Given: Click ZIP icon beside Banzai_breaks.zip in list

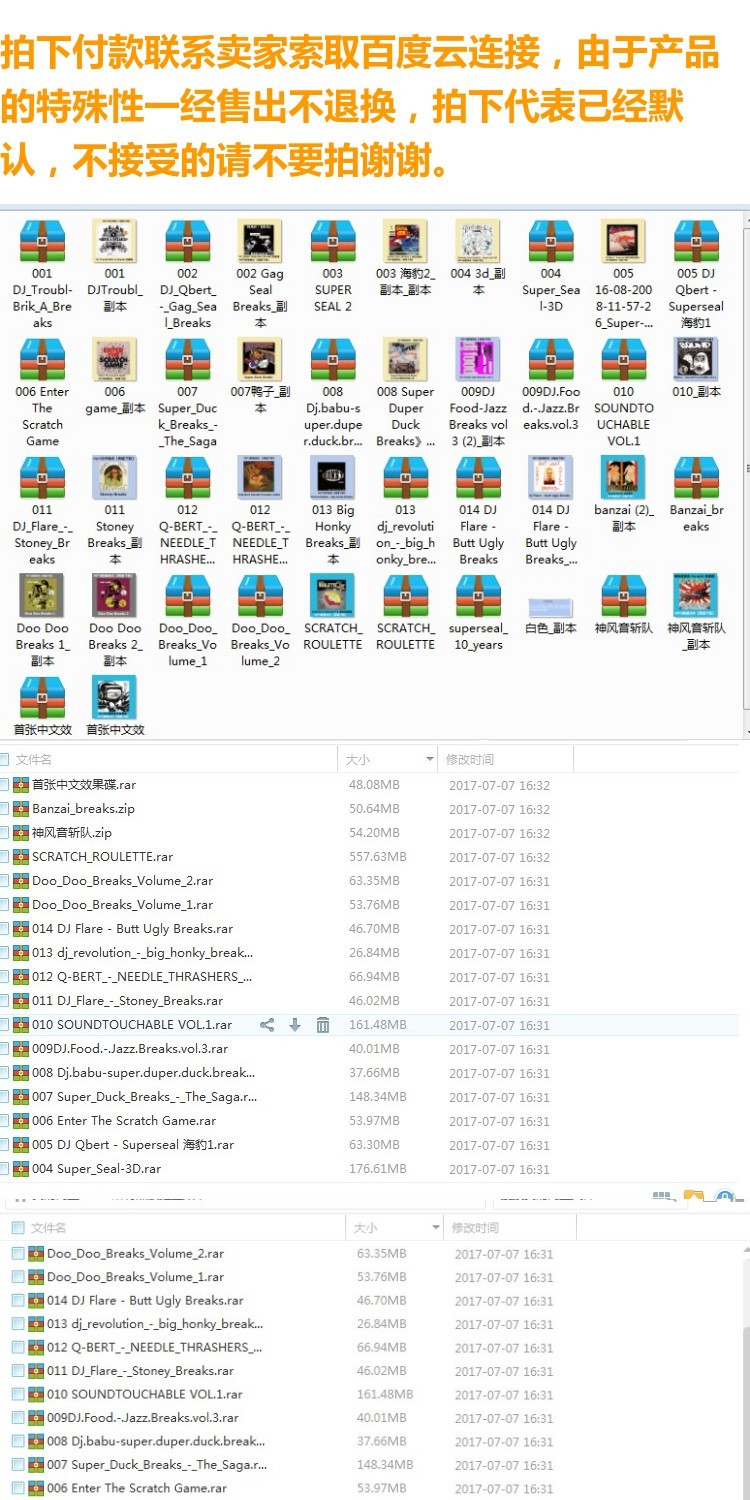Looking at the screenshot, I should click(x=21, y=809).
